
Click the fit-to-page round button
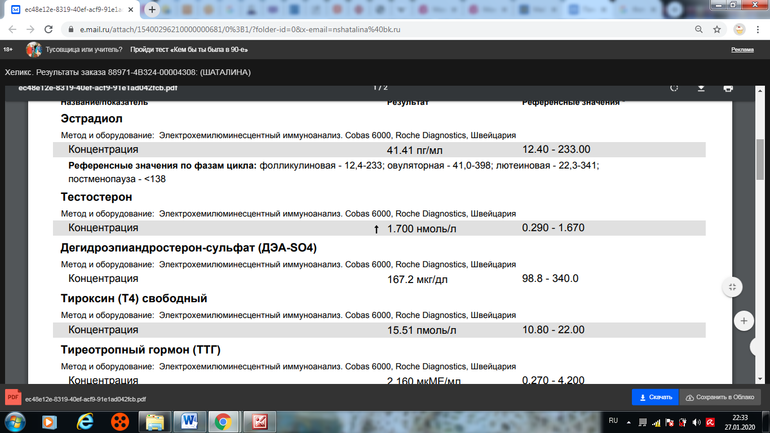tap(732, 287)
